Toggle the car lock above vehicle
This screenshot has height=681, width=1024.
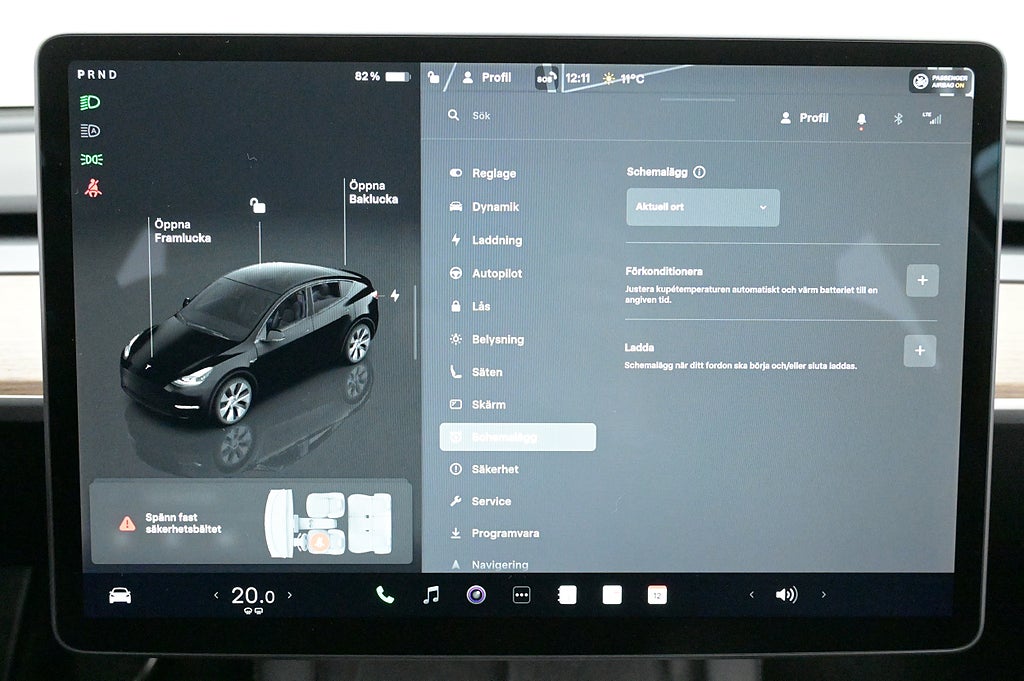click(258, 205)
